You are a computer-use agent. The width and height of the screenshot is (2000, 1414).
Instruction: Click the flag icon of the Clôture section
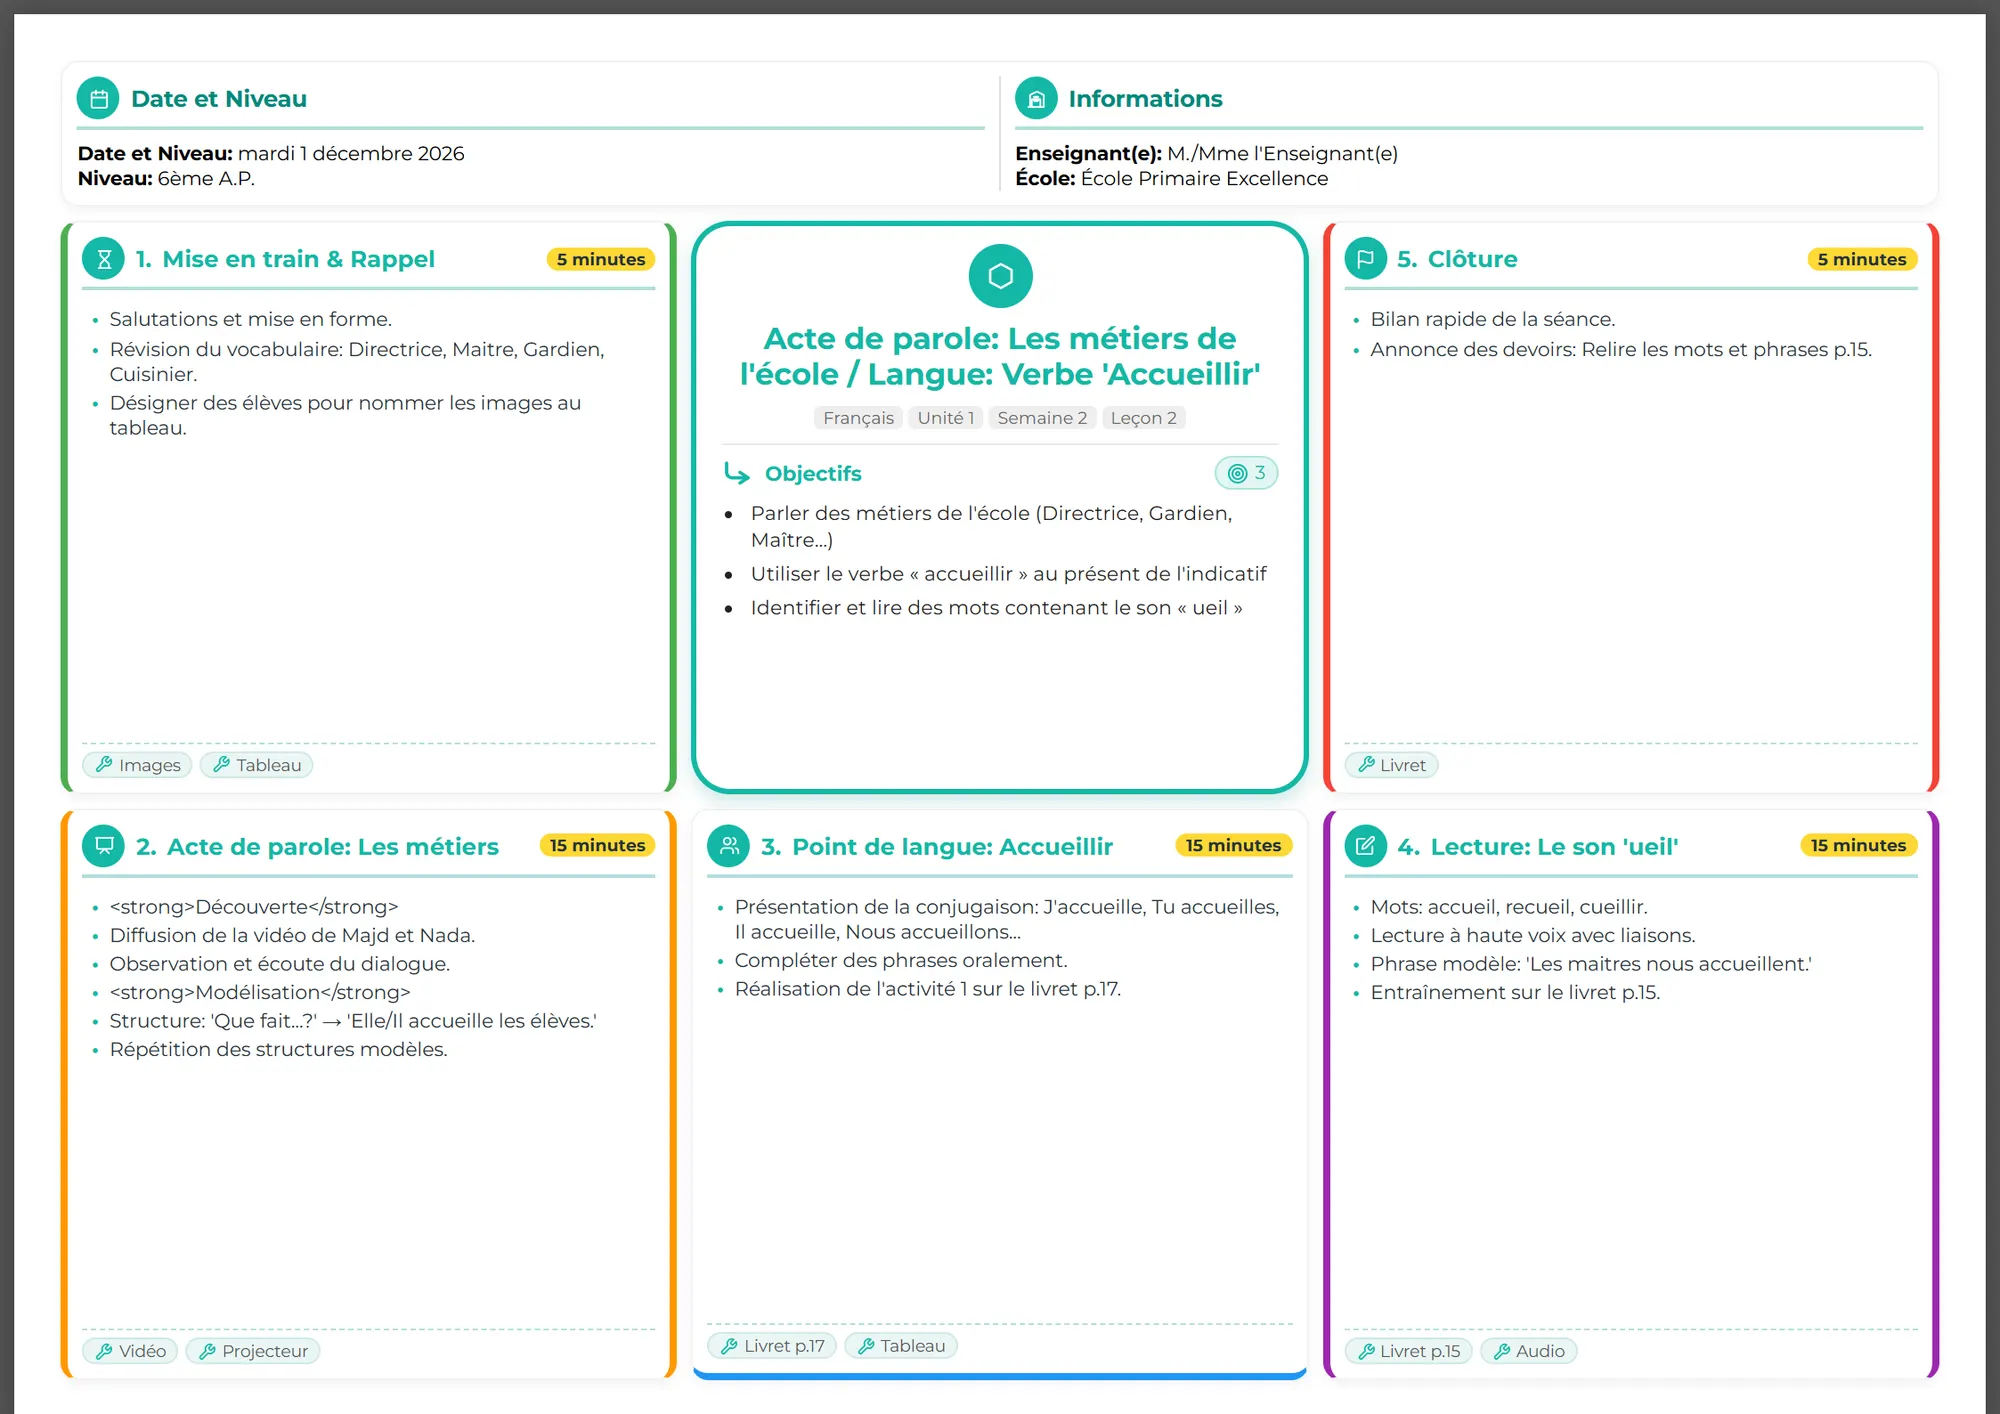(1365, 259)
